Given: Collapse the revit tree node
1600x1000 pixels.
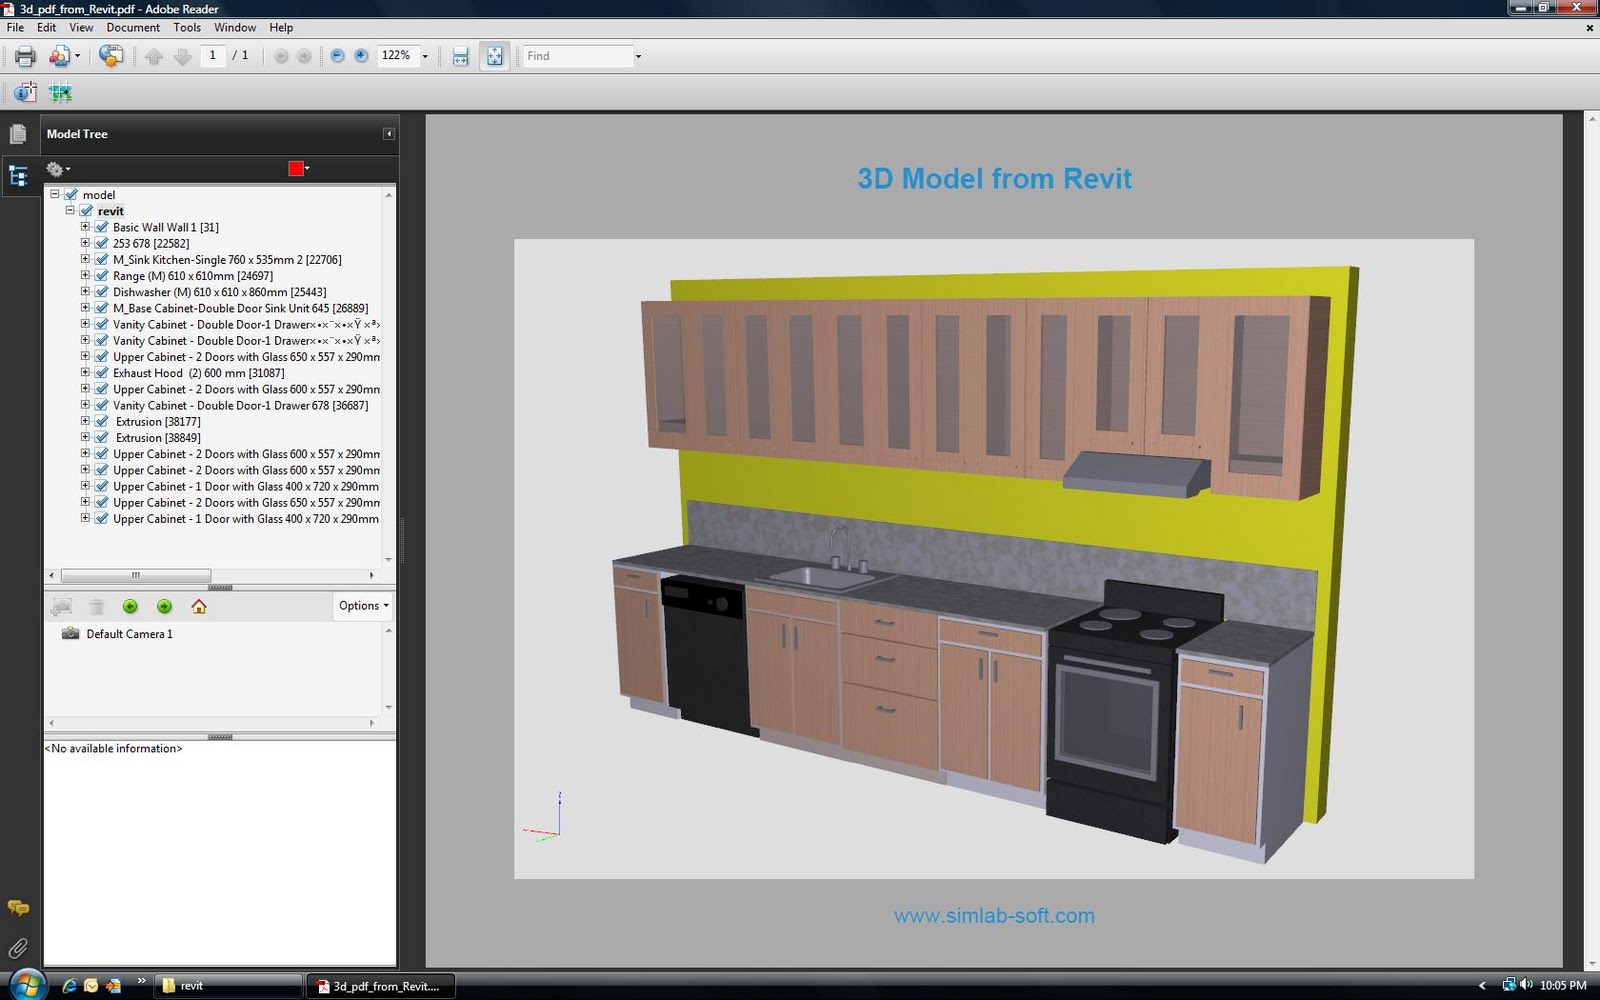Looking at the screenshot, I should [x=70, y=210].
